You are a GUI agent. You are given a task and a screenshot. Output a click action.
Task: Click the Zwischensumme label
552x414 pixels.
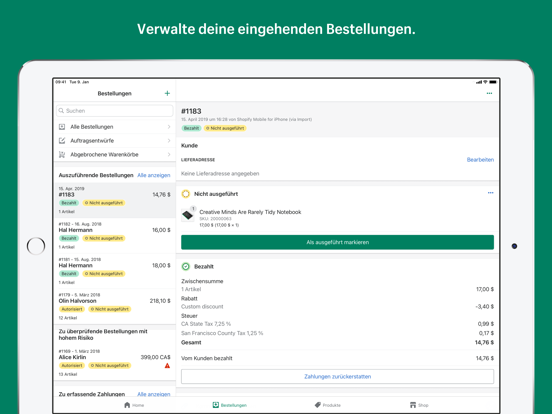click(202, 281)
